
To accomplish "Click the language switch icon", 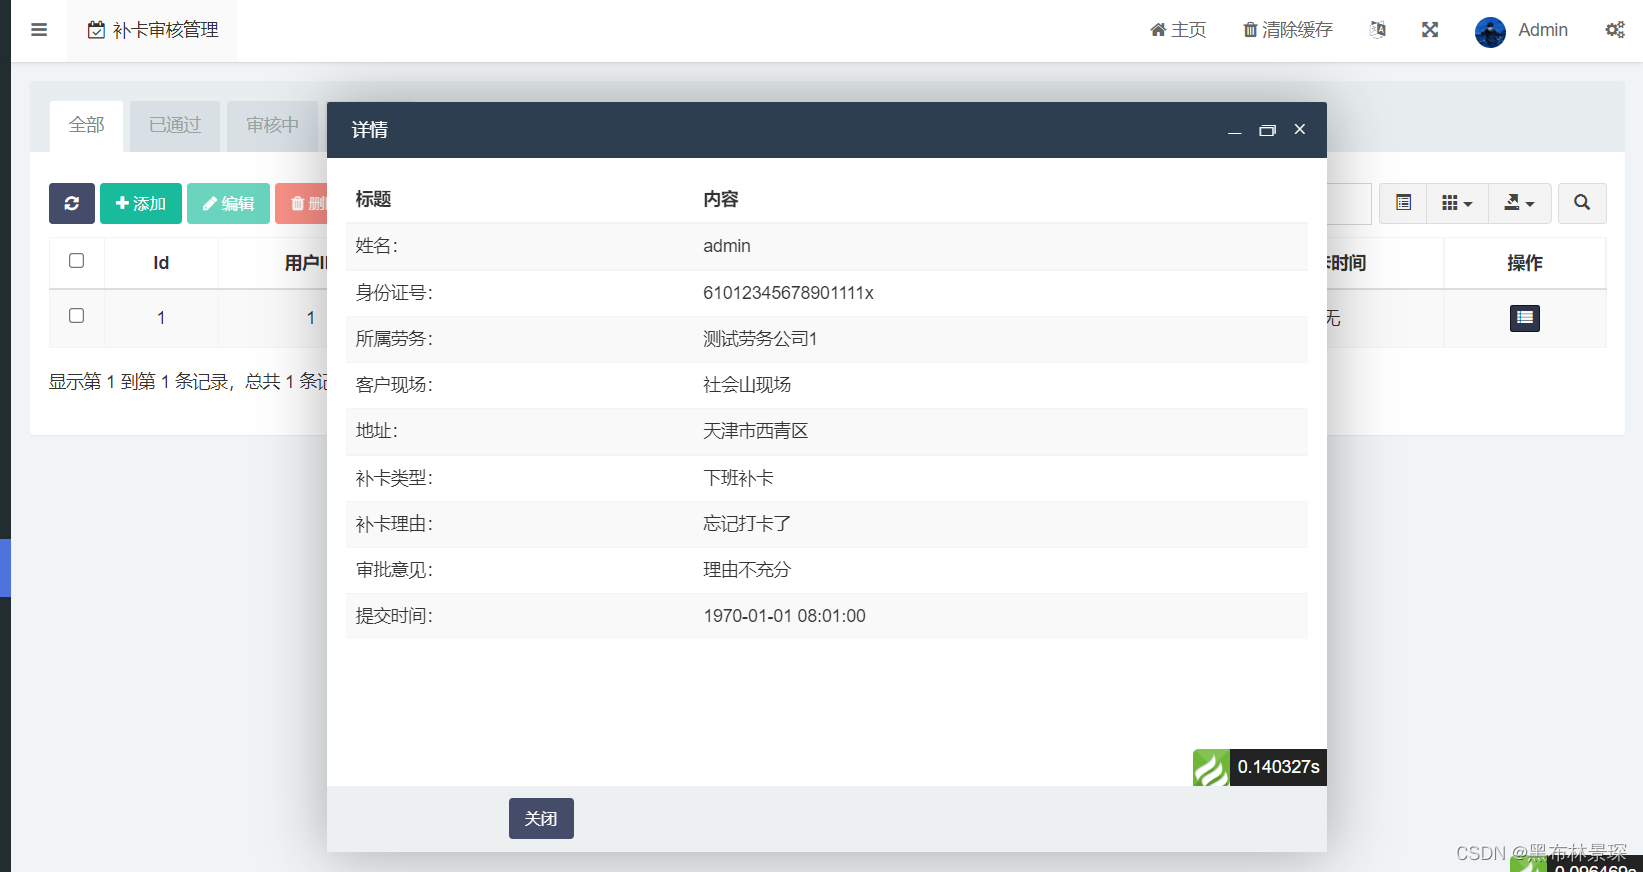I will click(x=1377, y=30).
